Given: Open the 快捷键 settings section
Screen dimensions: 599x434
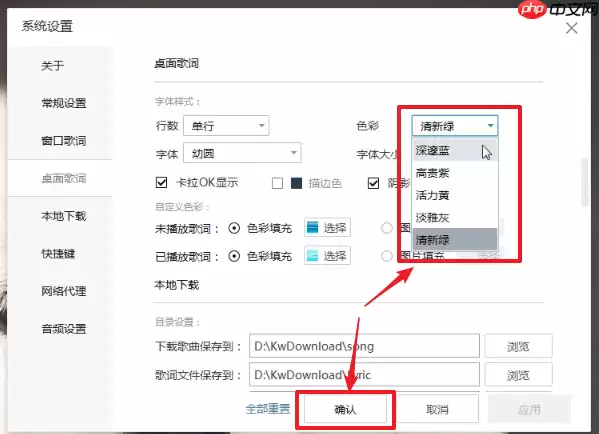Looking at the screenshot, I should (x=58, y=253).
